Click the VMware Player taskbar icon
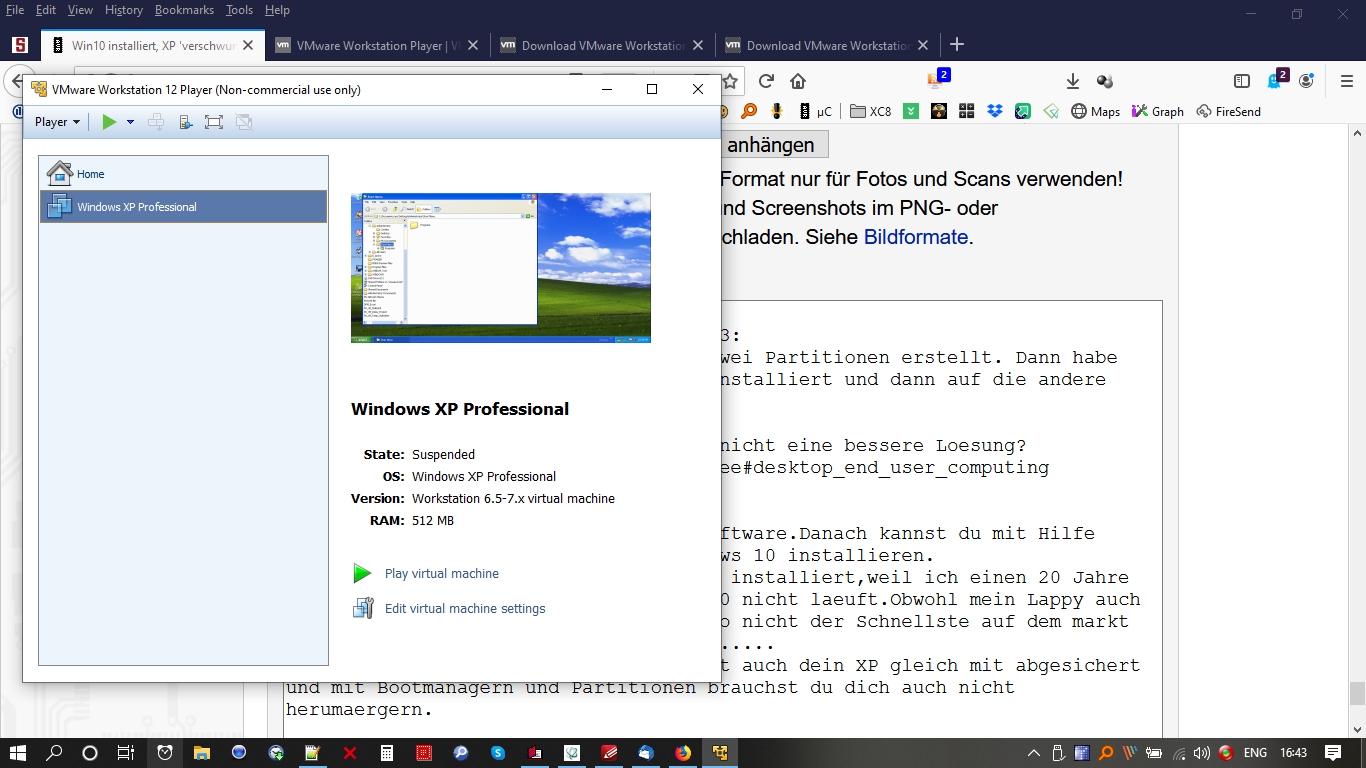This screenshot has height=768, width=1366. (720, 753)
